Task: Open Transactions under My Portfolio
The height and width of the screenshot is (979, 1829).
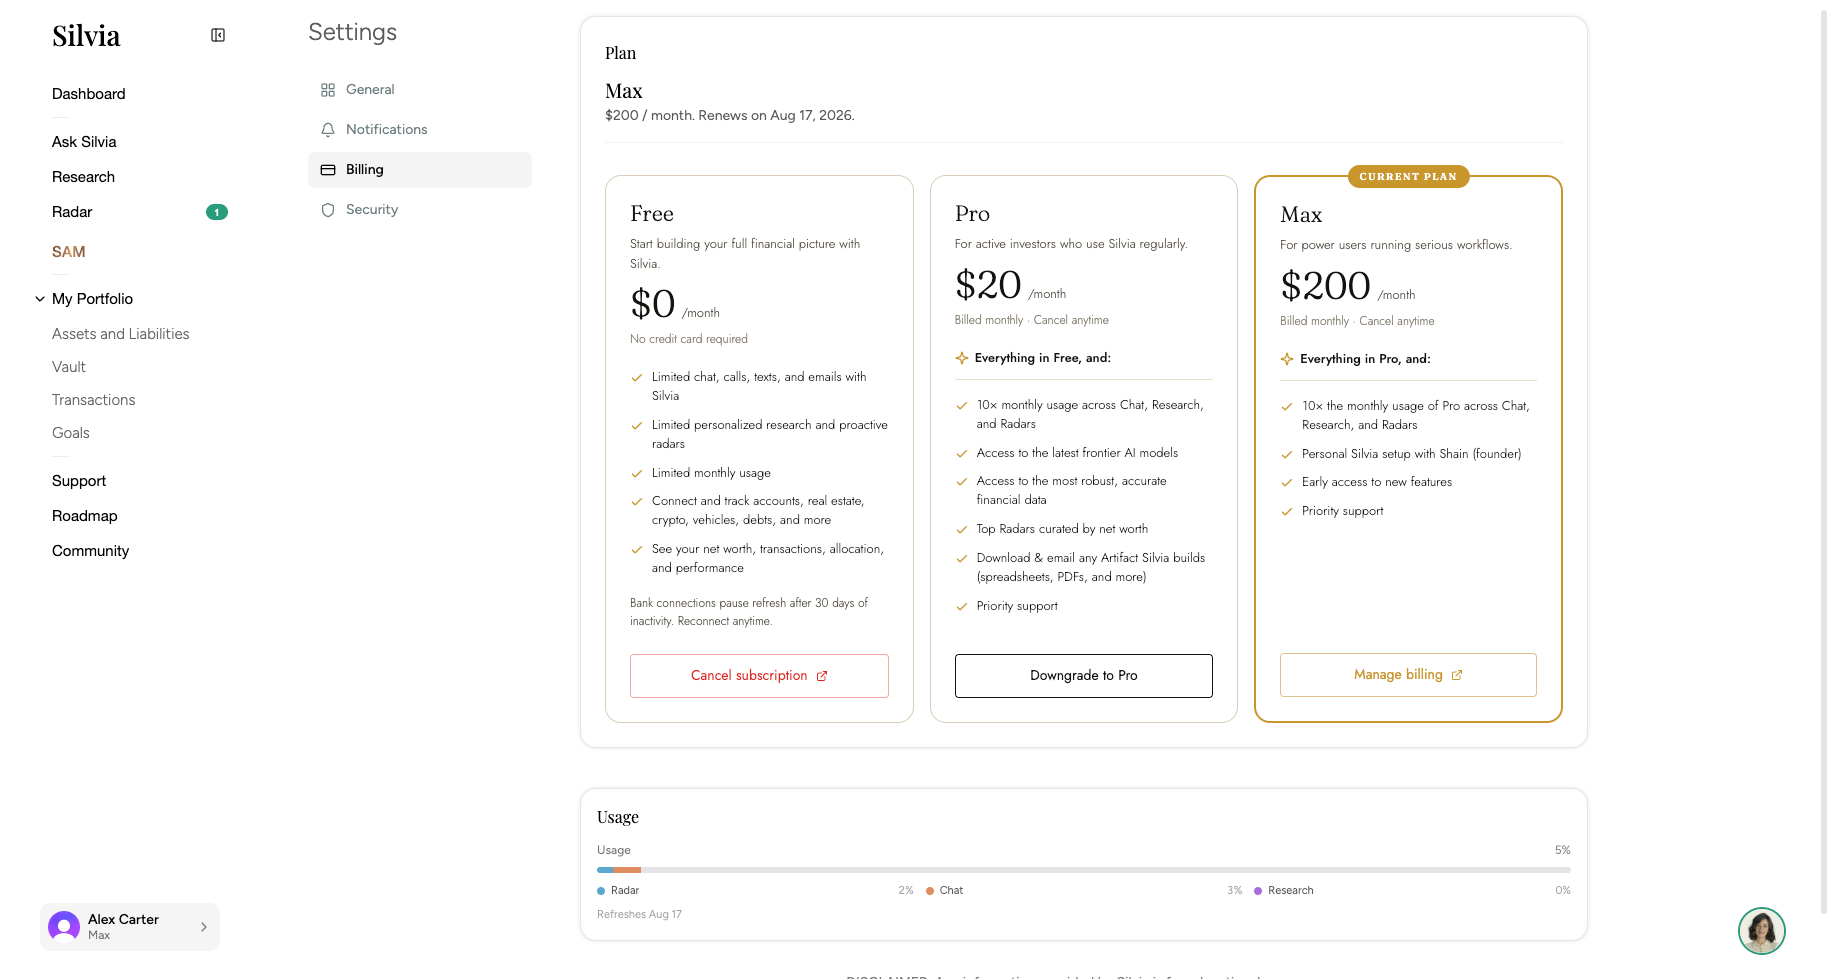Action: tap(94, 400)
